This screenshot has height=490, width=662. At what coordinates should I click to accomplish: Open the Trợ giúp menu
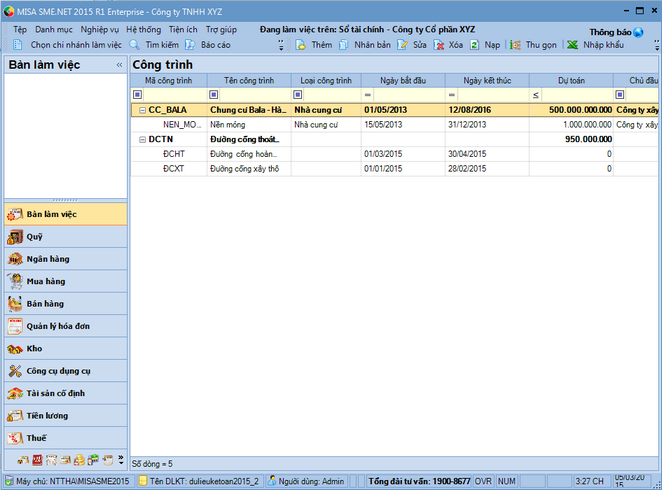[221, 30]
